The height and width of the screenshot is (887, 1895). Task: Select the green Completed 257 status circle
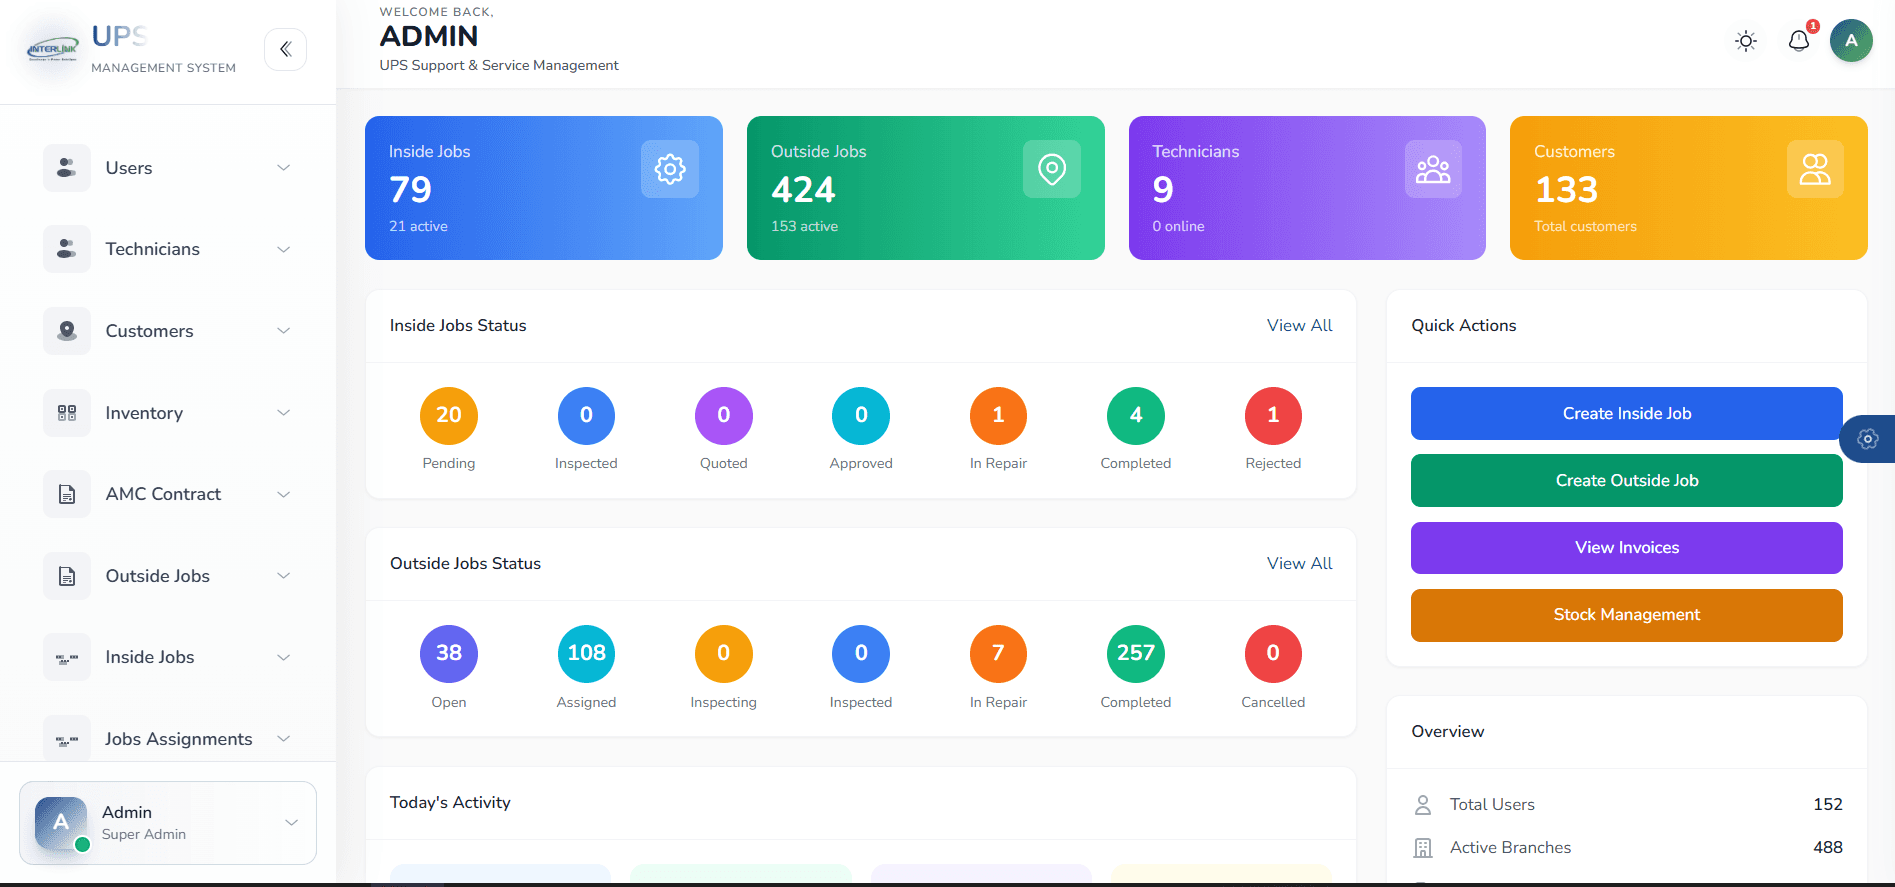[1136, 653]
